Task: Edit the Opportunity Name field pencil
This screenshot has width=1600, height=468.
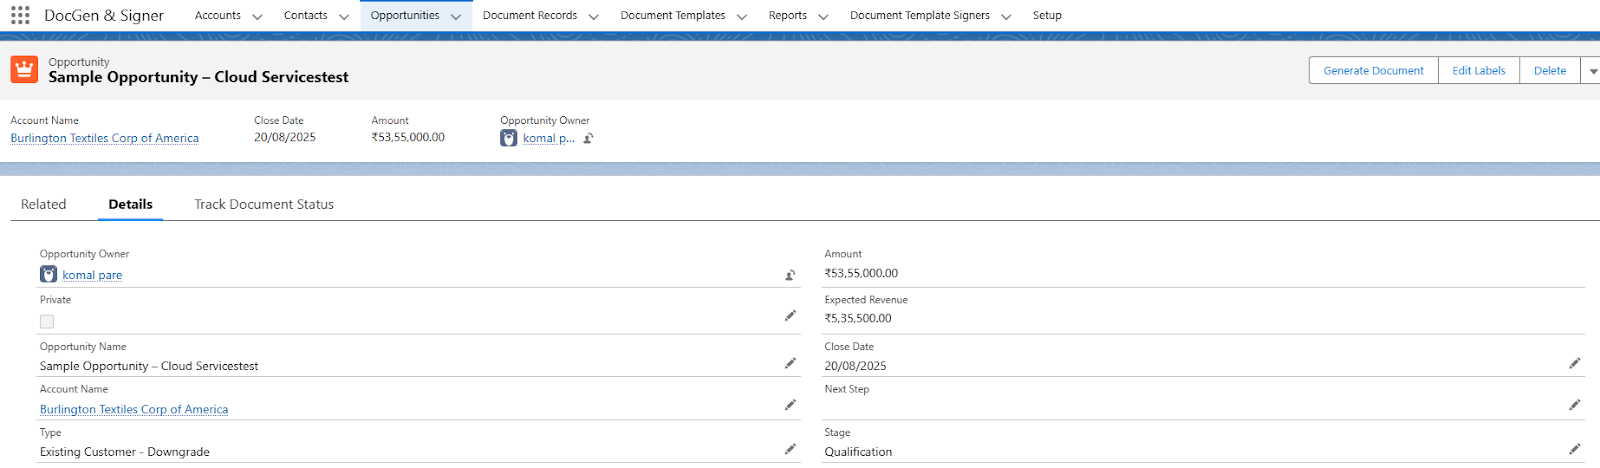Action: point(790,363)
